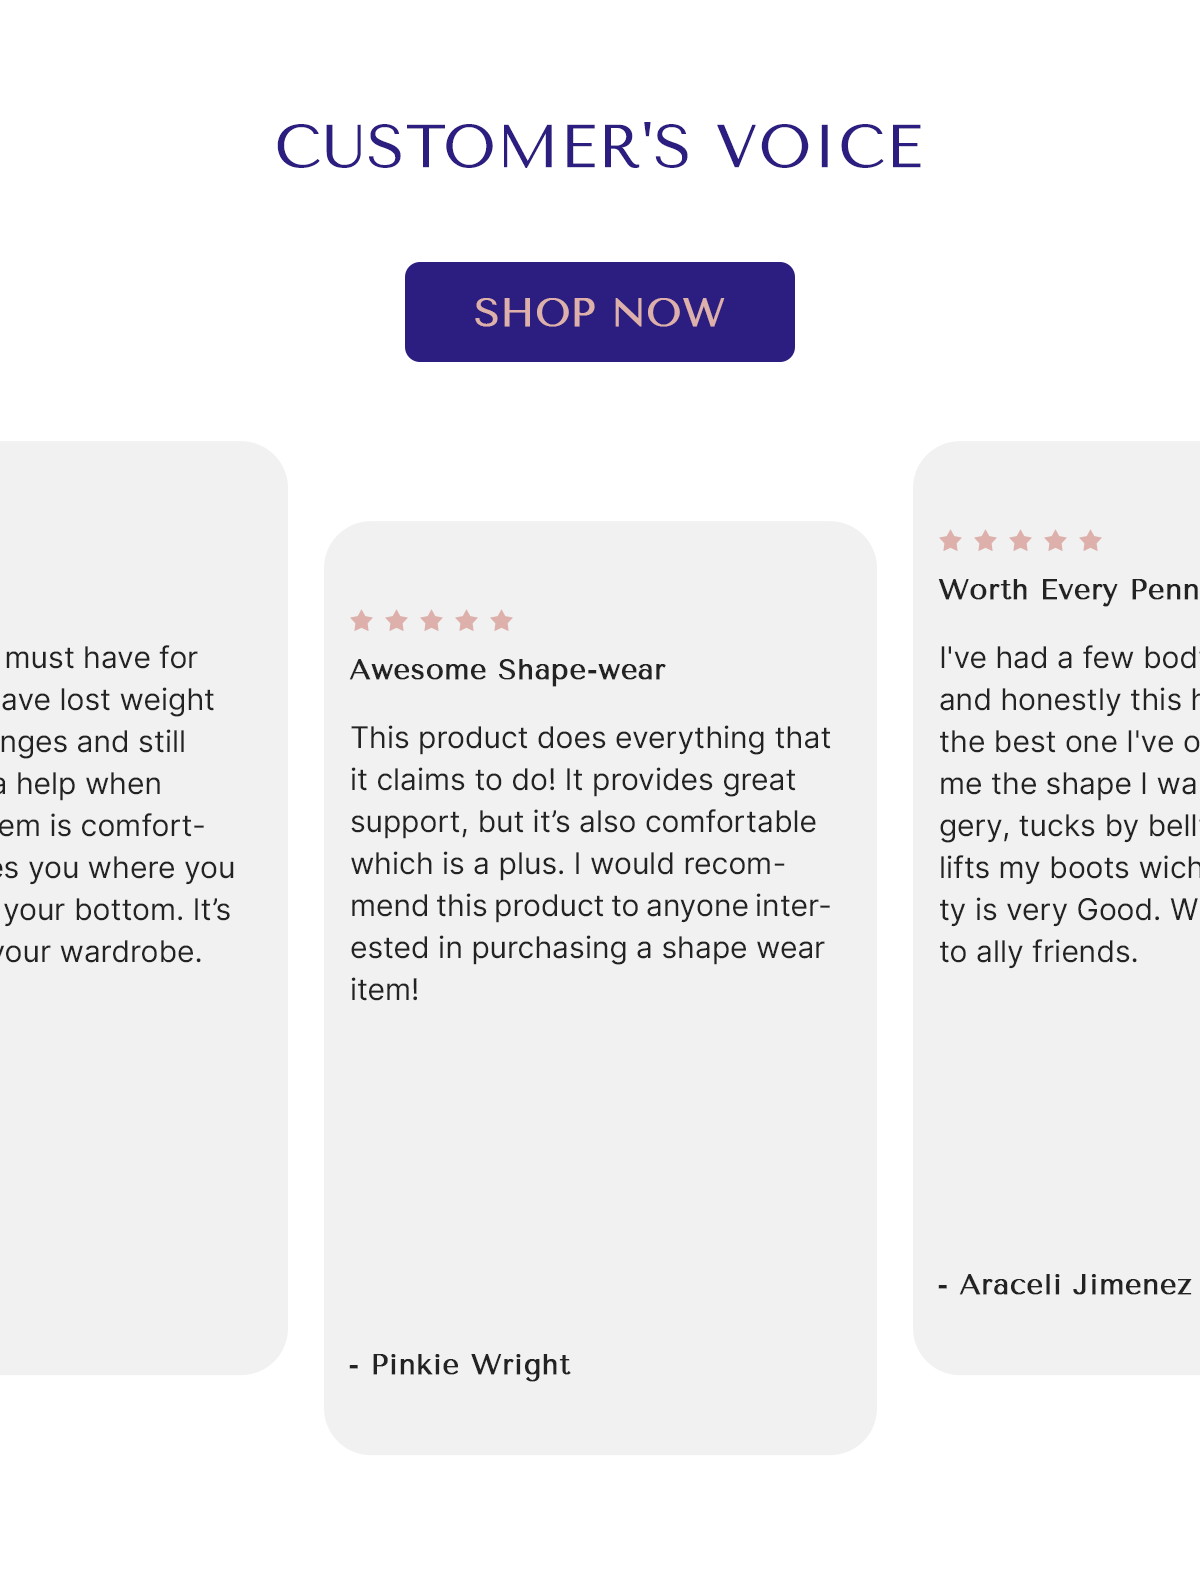Show the partially hidden right review card
Screen dimensions: 1200x1576
[1056, 908]
